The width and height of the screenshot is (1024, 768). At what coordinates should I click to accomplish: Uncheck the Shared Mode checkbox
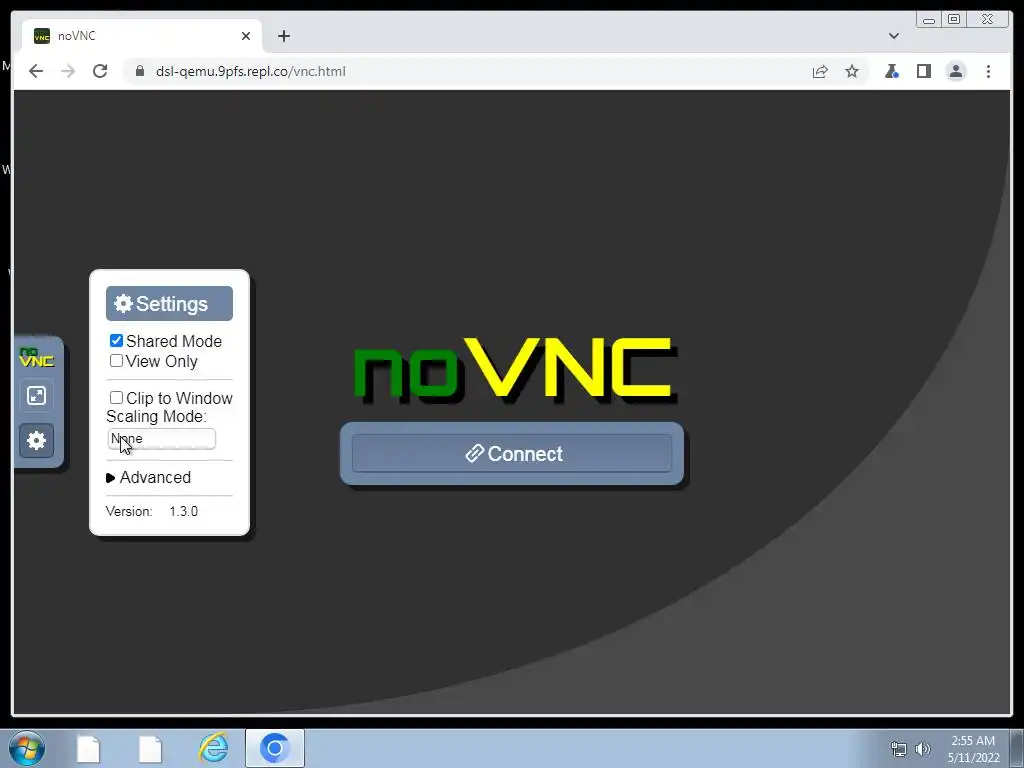click(116, 341)
